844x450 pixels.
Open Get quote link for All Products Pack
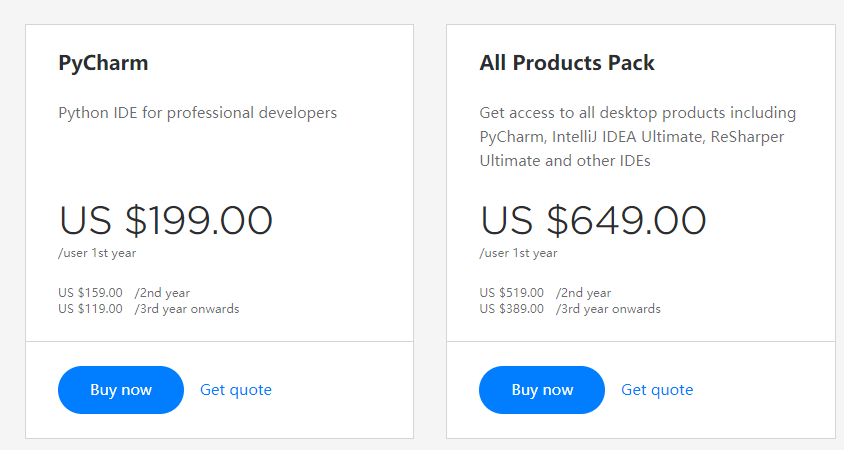click(x=657, y=390)
